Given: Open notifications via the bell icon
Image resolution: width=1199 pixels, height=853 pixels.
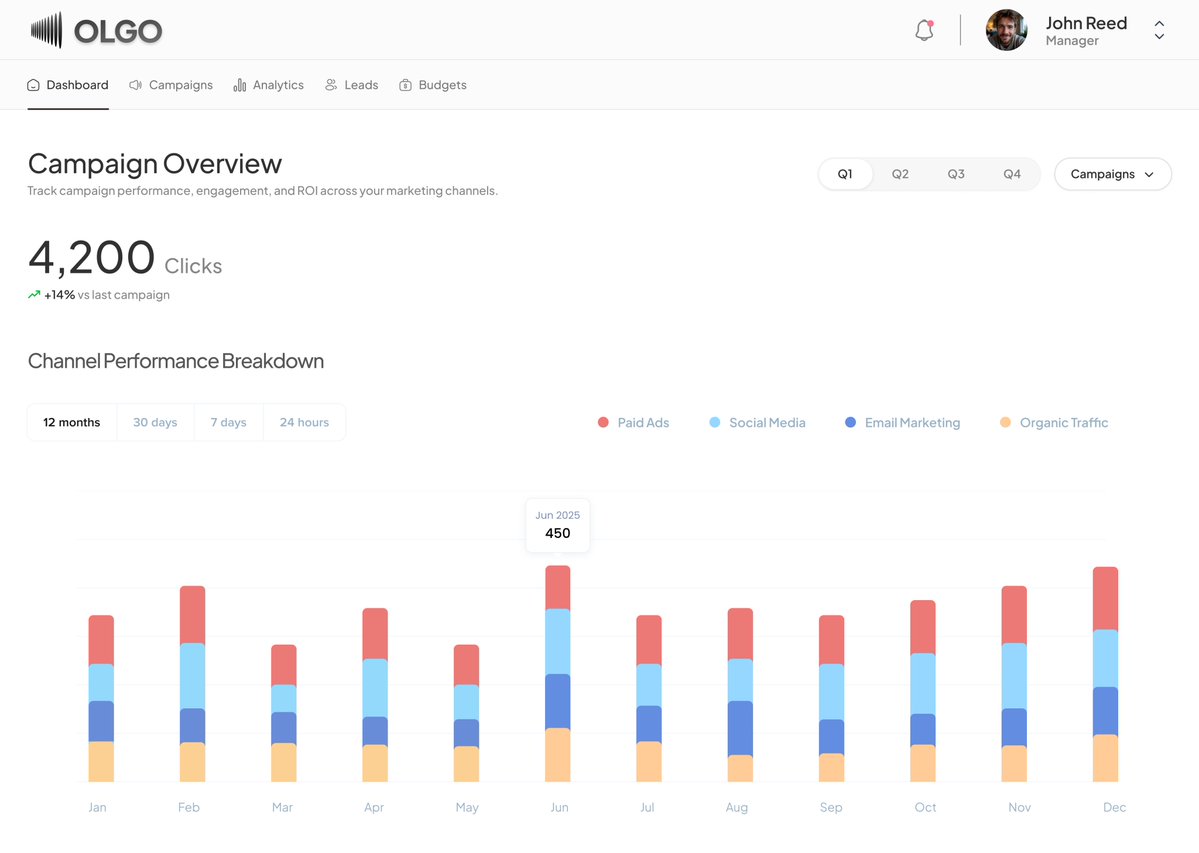Looking at the screenshot, I should [x=922, y=29].
